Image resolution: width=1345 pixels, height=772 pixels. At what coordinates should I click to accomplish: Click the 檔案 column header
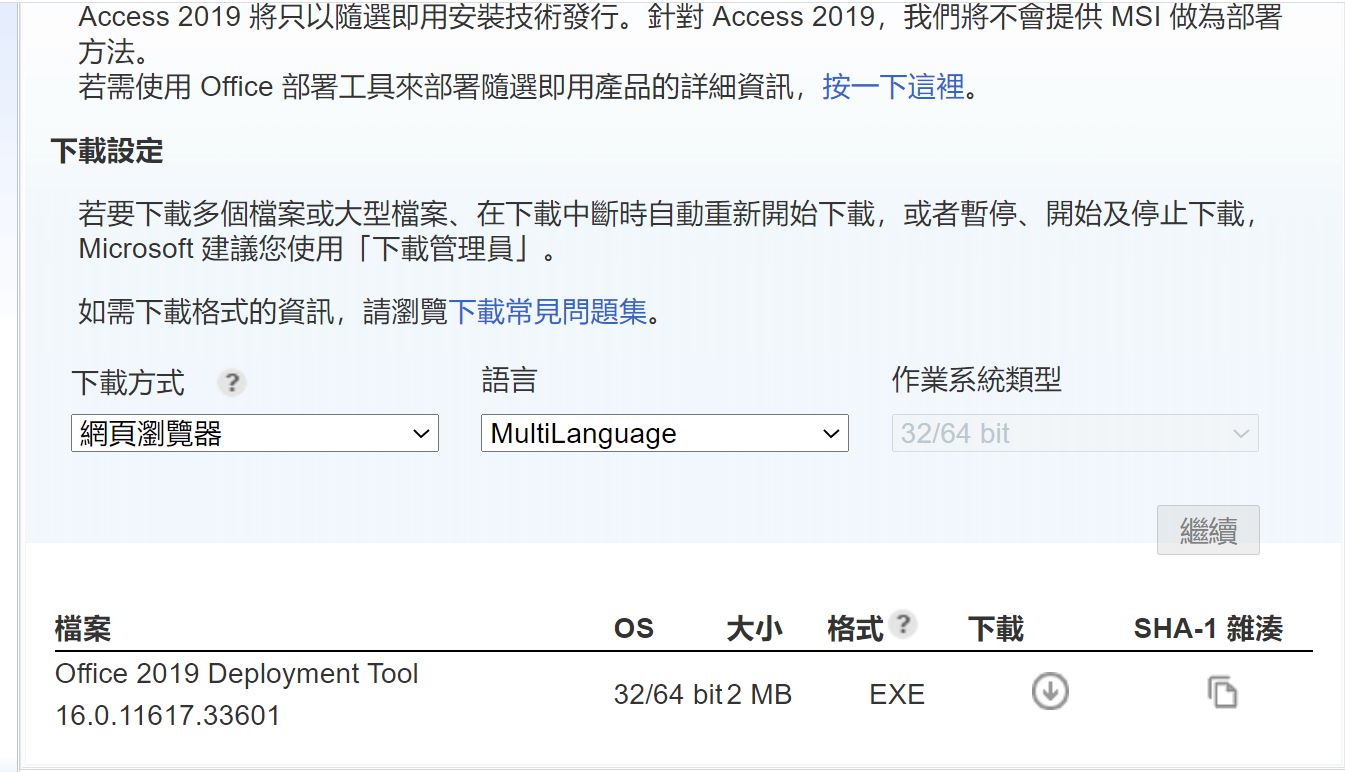[83, 629]
